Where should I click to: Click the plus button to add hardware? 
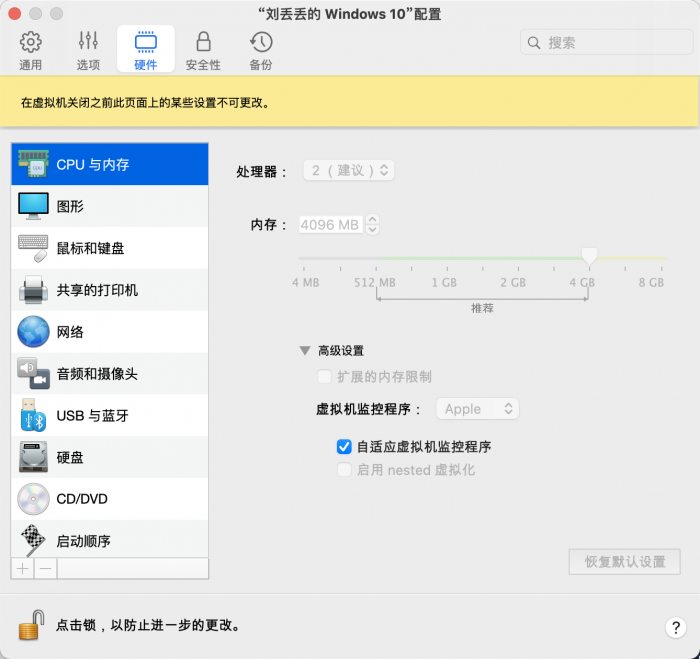click(23, 568)
